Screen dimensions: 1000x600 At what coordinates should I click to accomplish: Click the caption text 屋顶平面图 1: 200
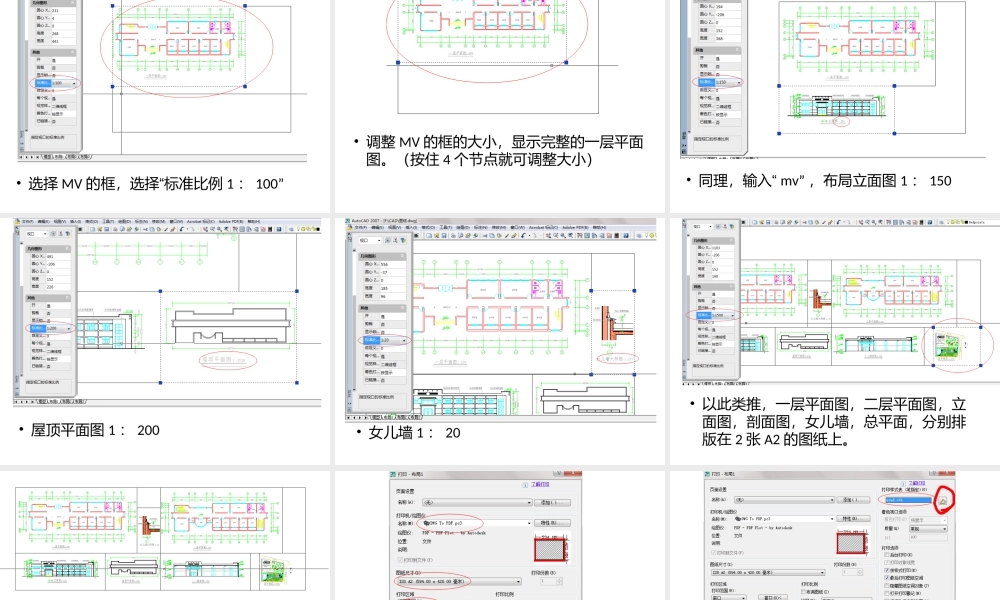(x=95, y=430)
